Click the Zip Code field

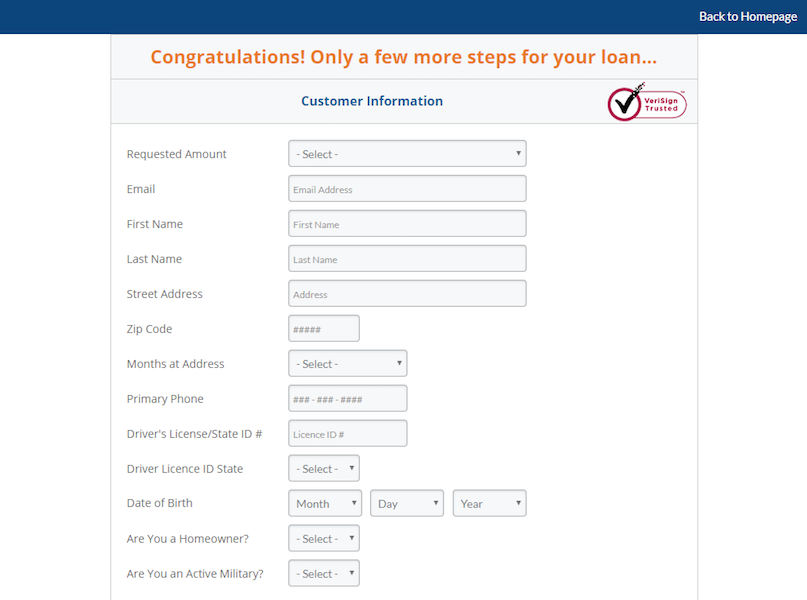point(323,329)
